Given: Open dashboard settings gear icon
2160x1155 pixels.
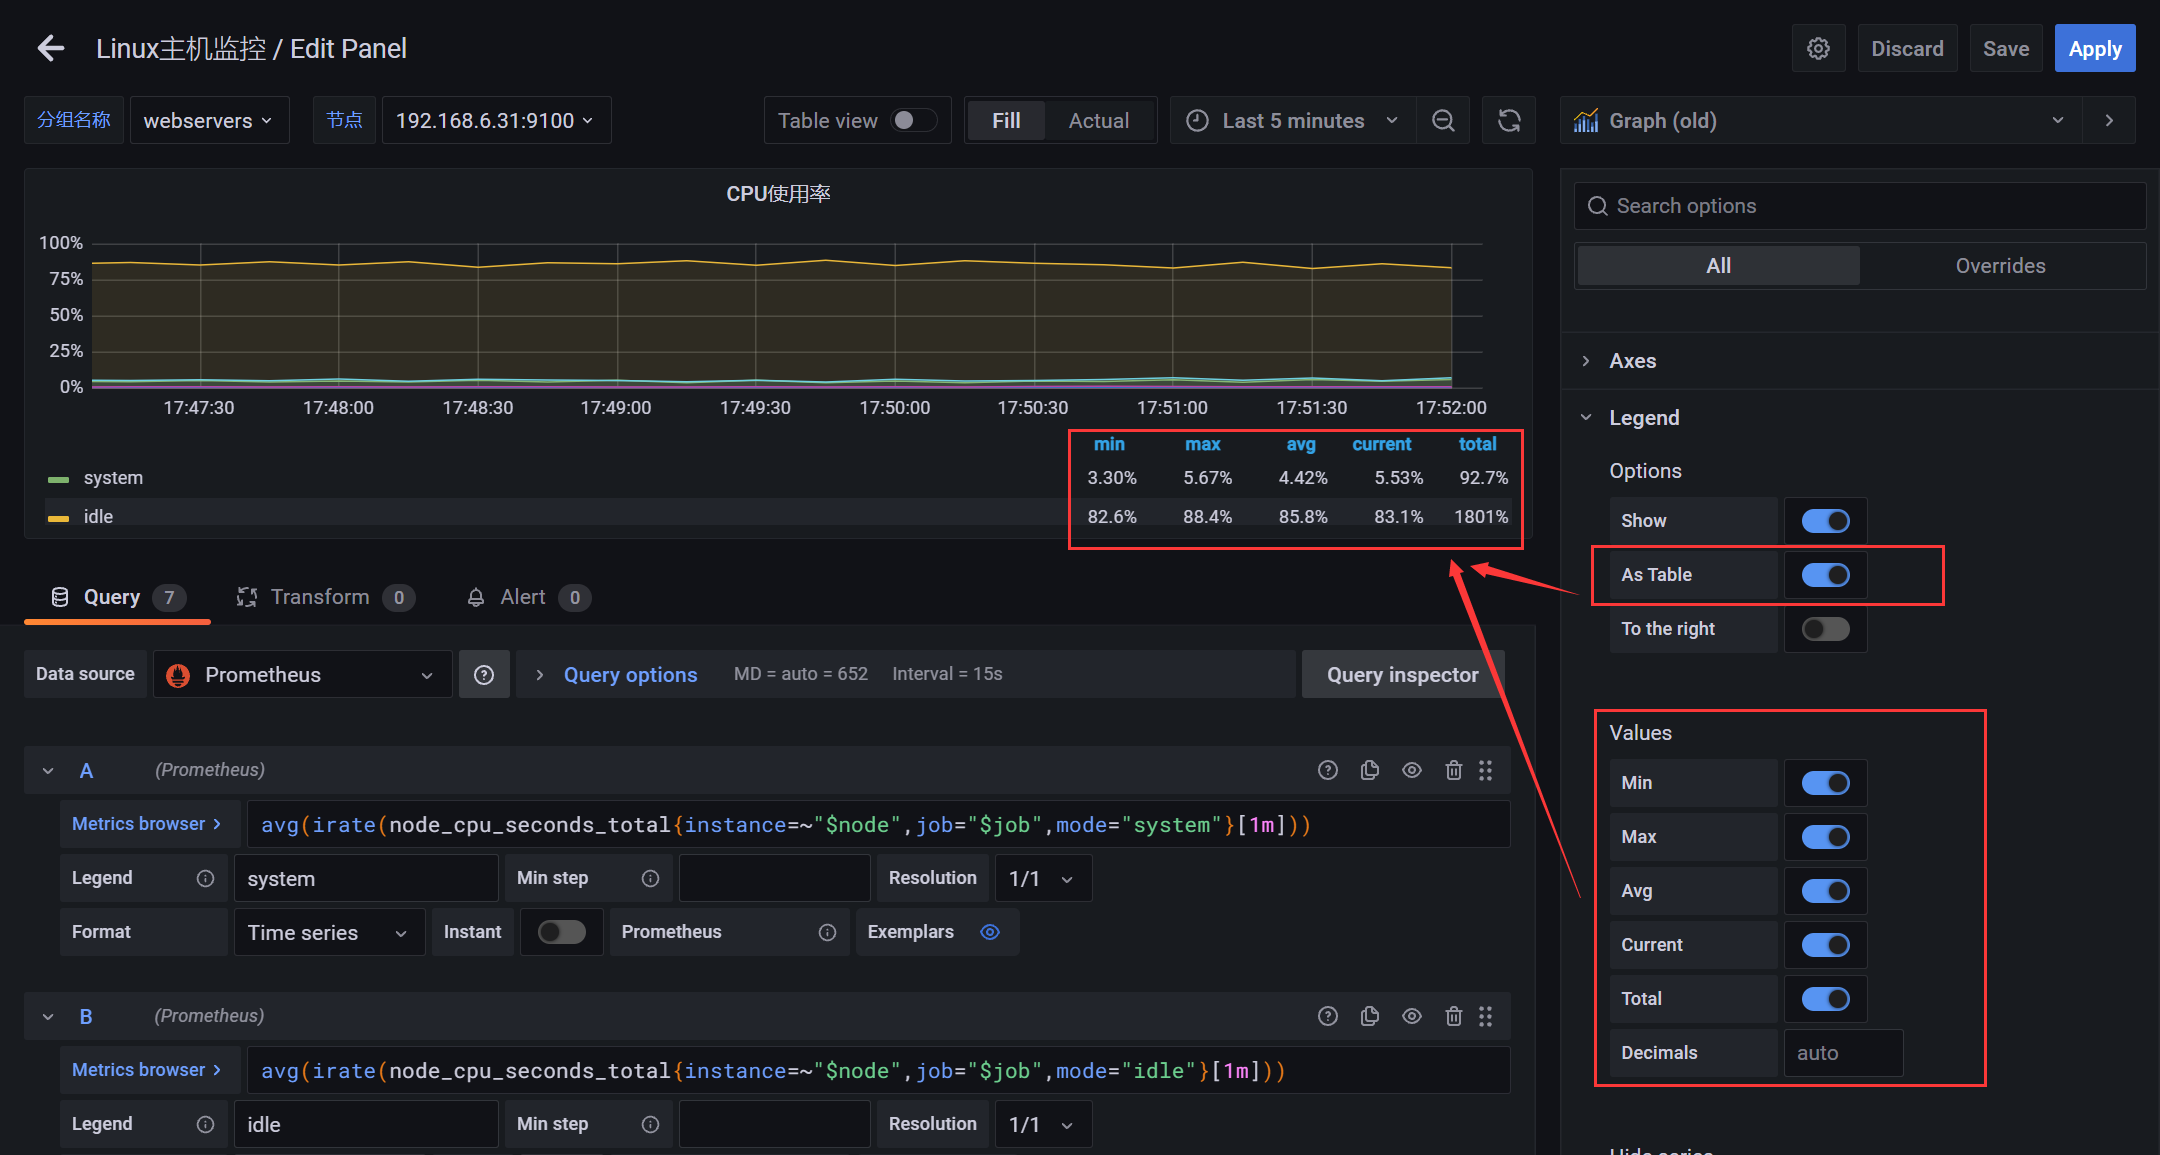Looking at the screenshot, I should 1818,48.
